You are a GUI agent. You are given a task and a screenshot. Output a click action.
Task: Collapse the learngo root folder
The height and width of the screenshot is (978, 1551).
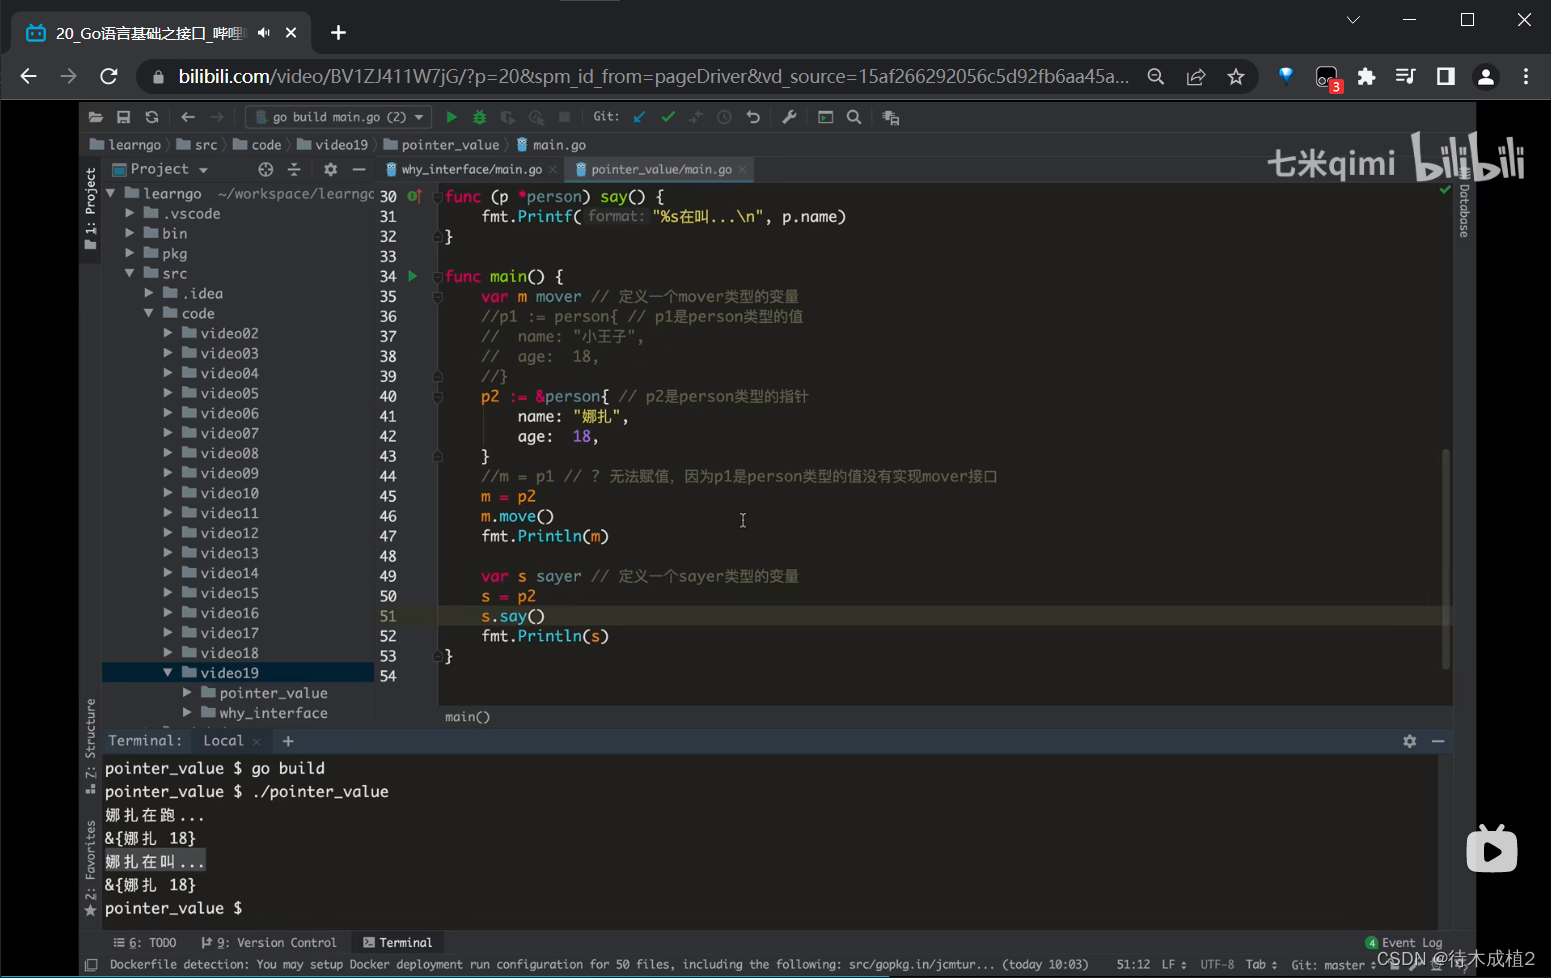[111, 193]
